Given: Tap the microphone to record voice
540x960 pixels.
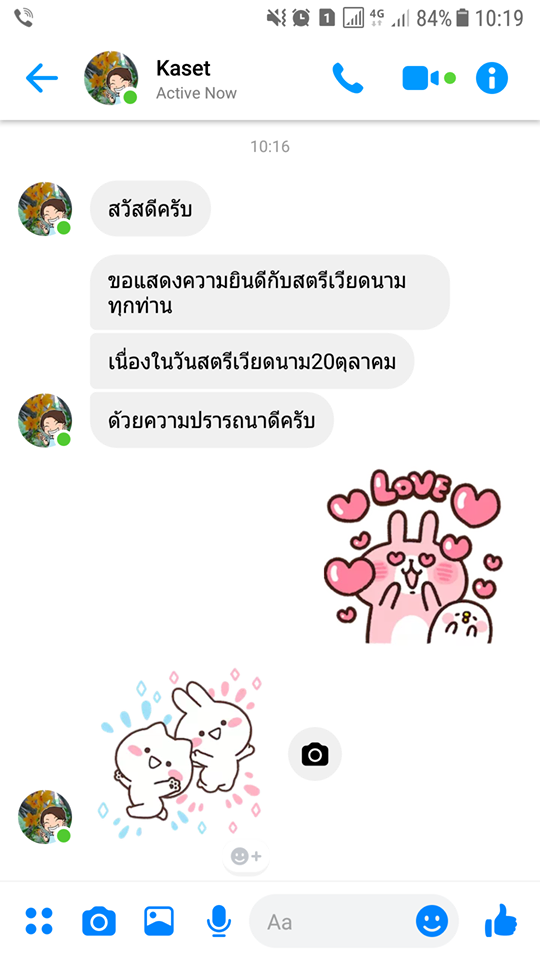Looking at the screenshot, I should tap(219, 921).
